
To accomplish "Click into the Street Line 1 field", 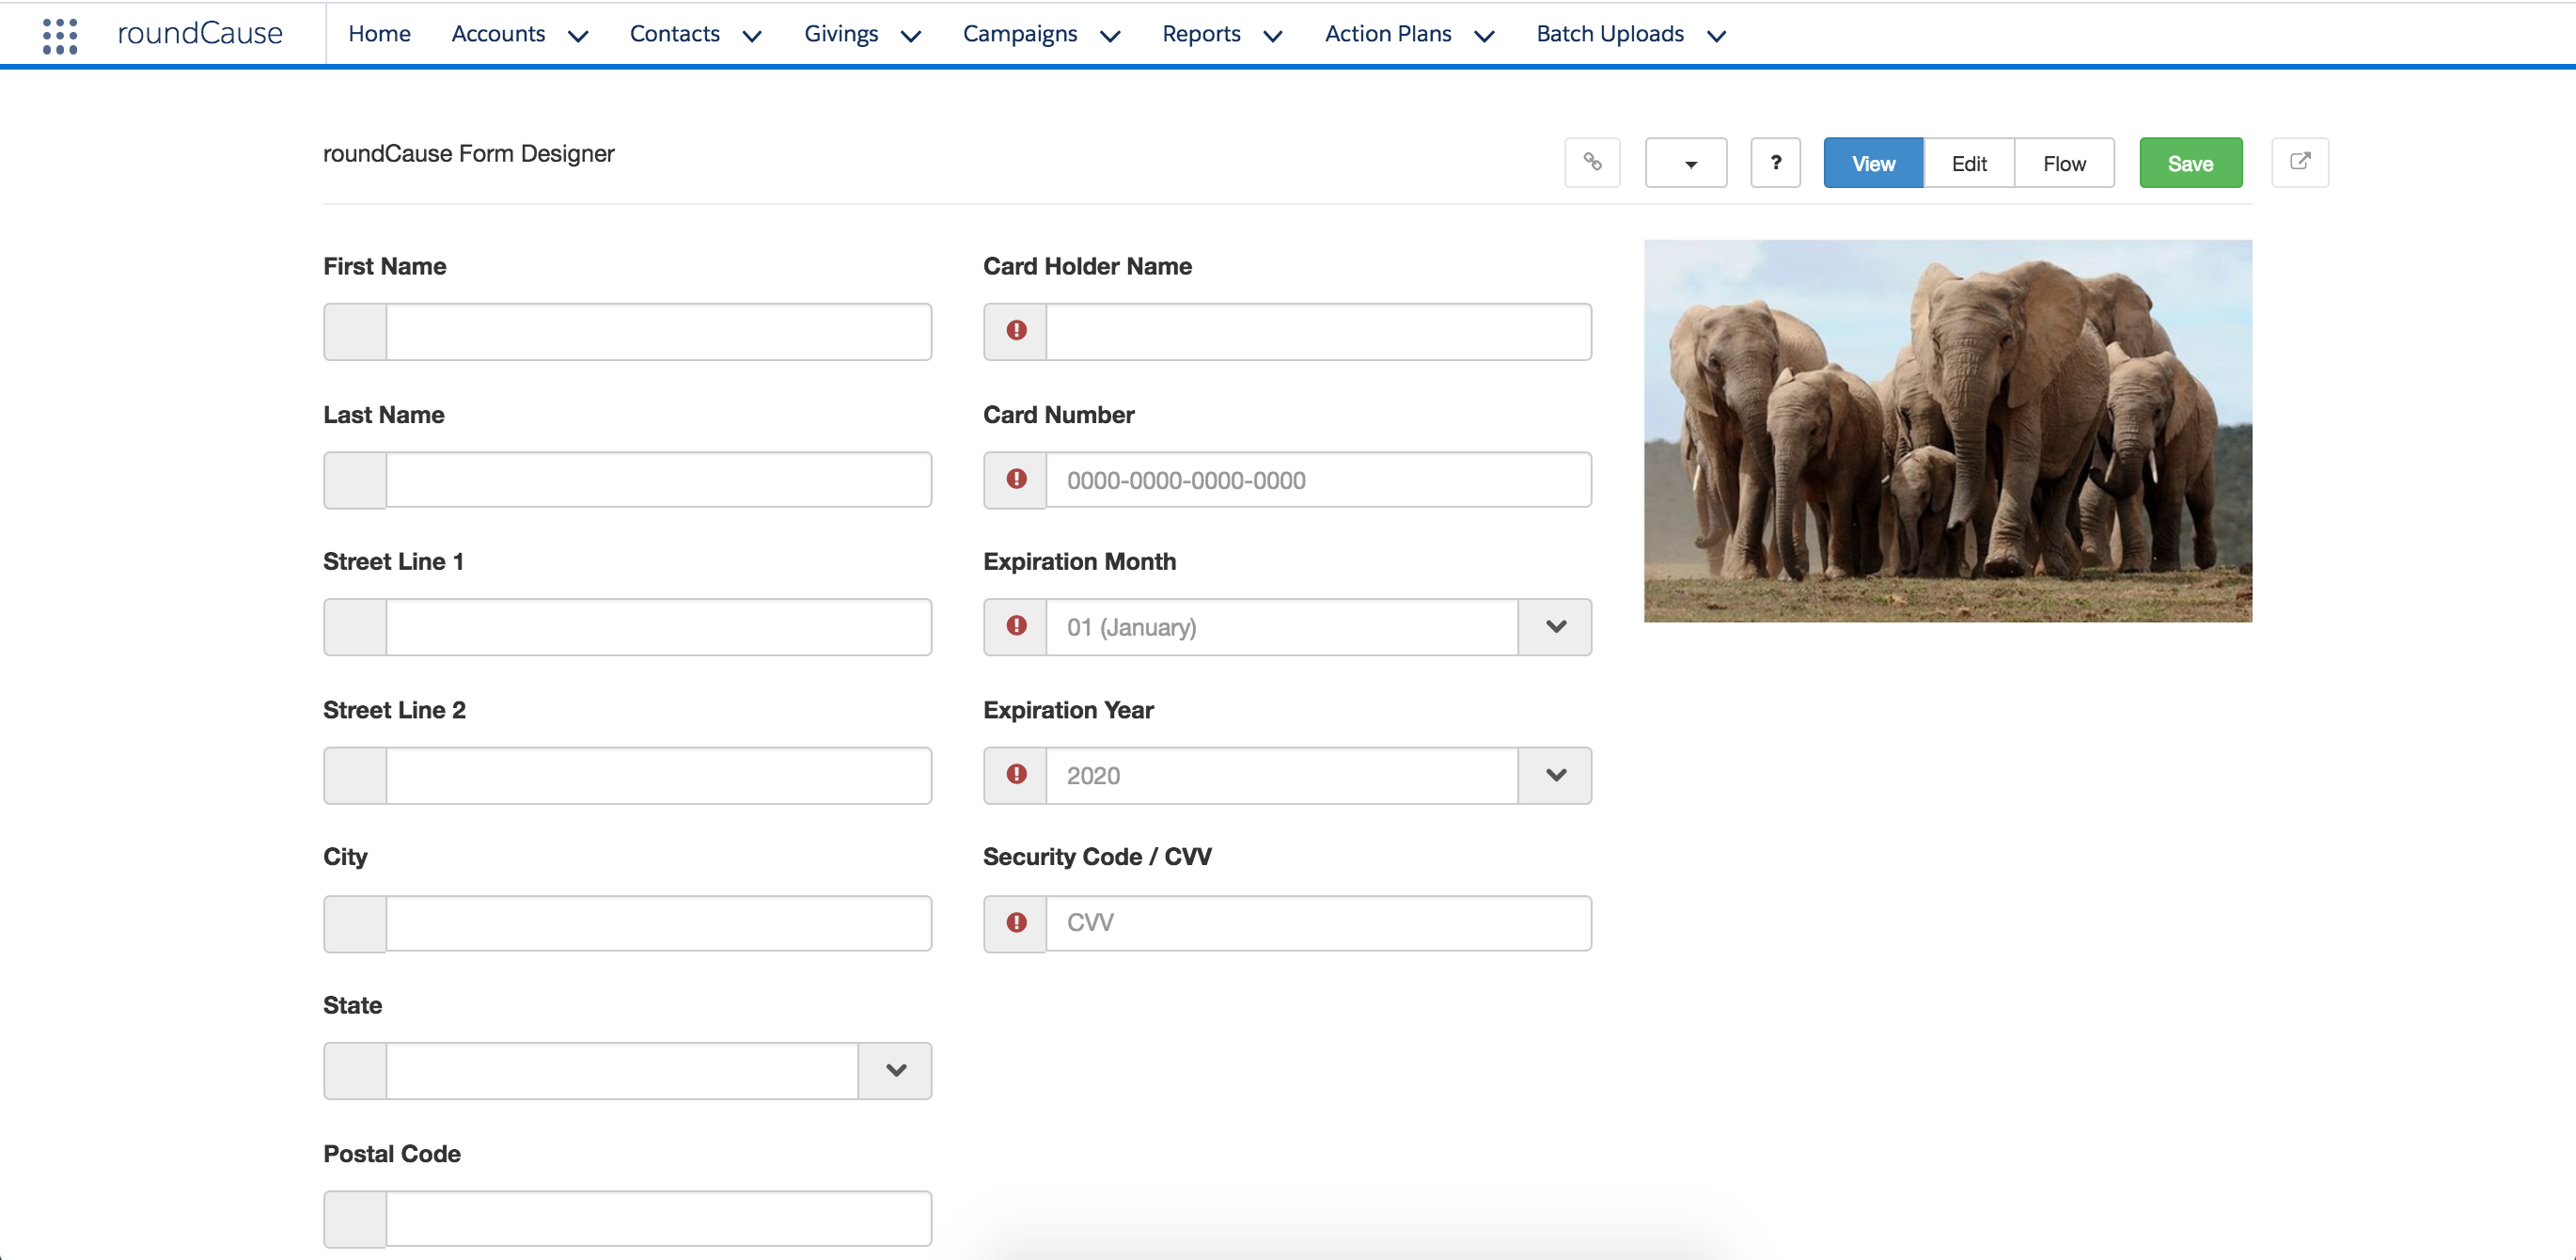I will [659, 627].
